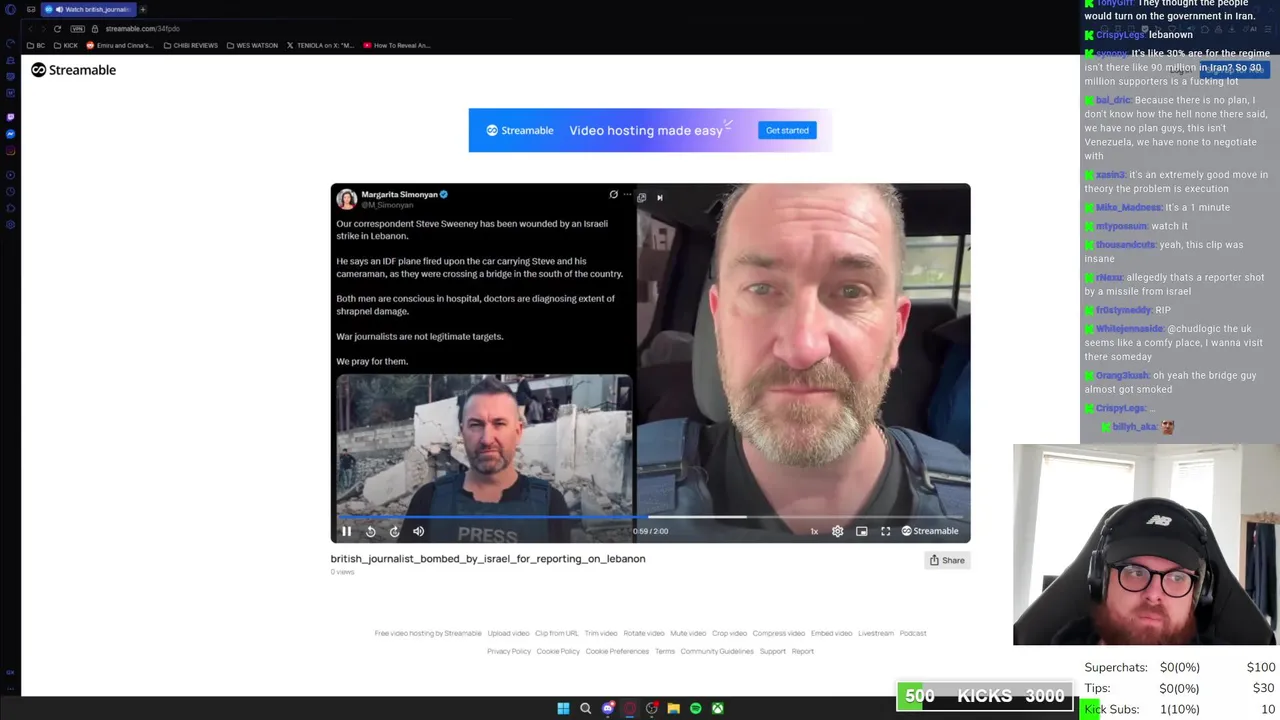Click the Compress video footer link
Screen dimensions: 1280x720
pos(779,633)
